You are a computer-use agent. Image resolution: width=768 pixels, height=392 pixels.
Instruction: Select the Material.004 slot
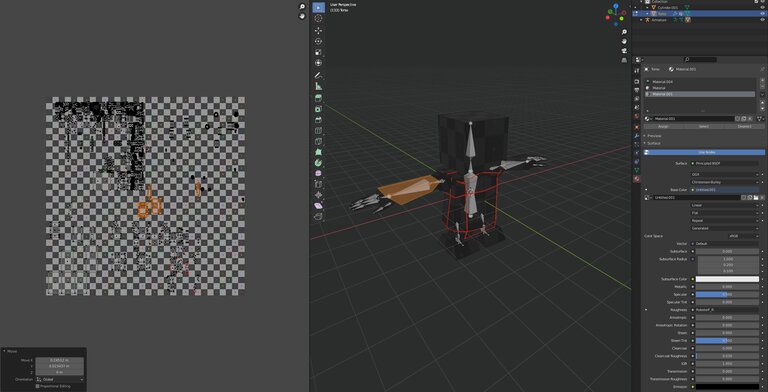click(700, 82)
